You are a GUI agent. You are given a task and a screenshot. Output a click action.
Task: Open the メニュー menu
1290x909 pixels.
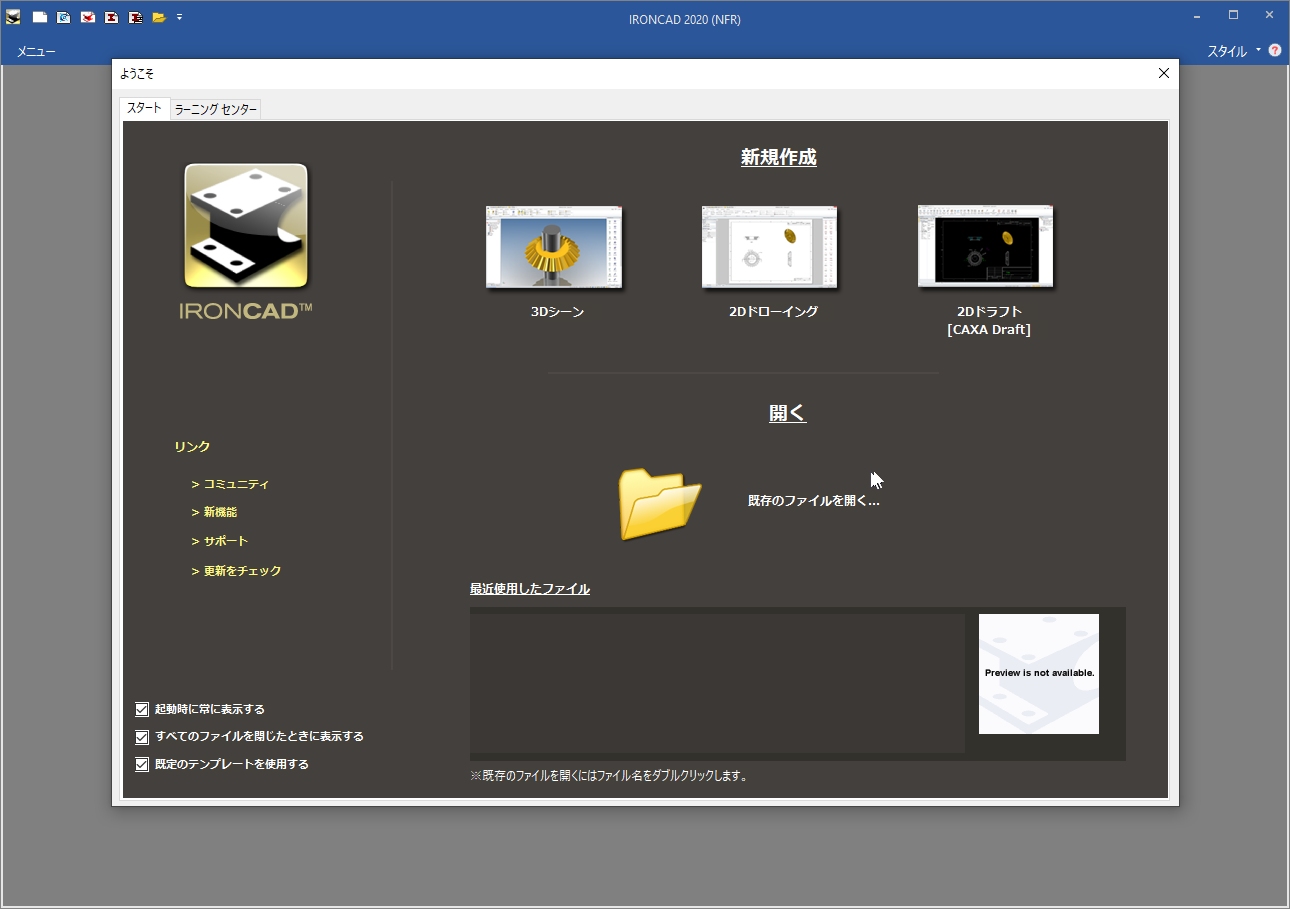(36, 51)
